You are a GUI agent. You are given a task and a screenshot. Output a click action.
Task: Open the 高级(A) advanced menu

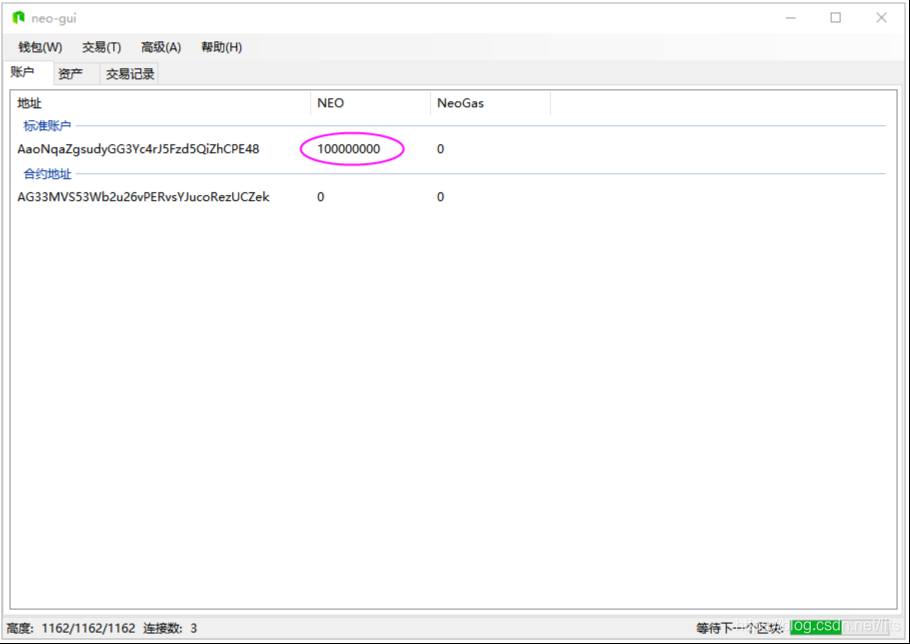coord(161,47)
